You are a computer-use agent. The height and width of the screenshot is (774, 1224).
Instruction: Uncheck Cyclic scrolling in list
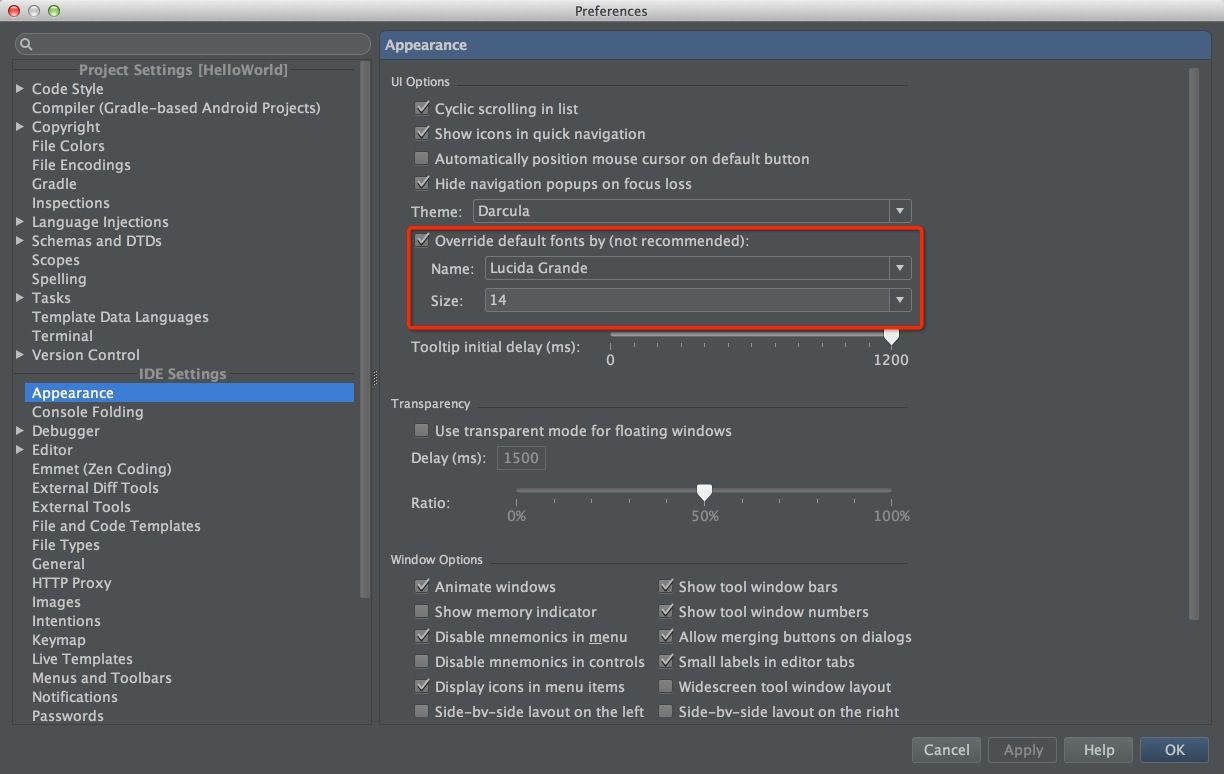421,109
